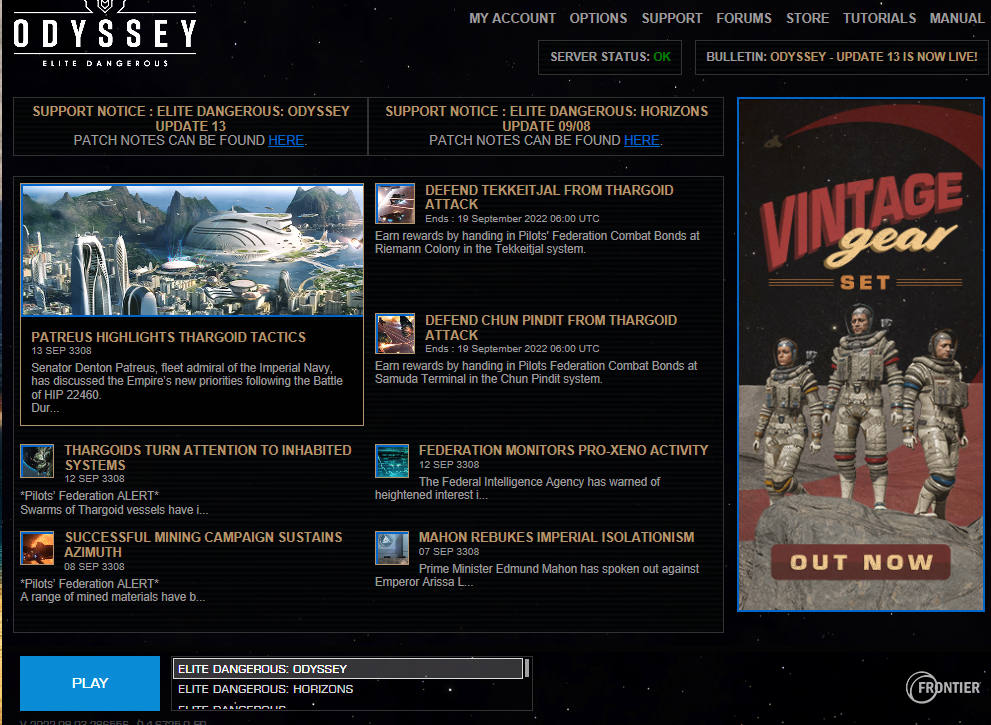This screenshot has height=725, width=991.
Task: Open the Update 13 is now live bulletin
Action: 842,57
